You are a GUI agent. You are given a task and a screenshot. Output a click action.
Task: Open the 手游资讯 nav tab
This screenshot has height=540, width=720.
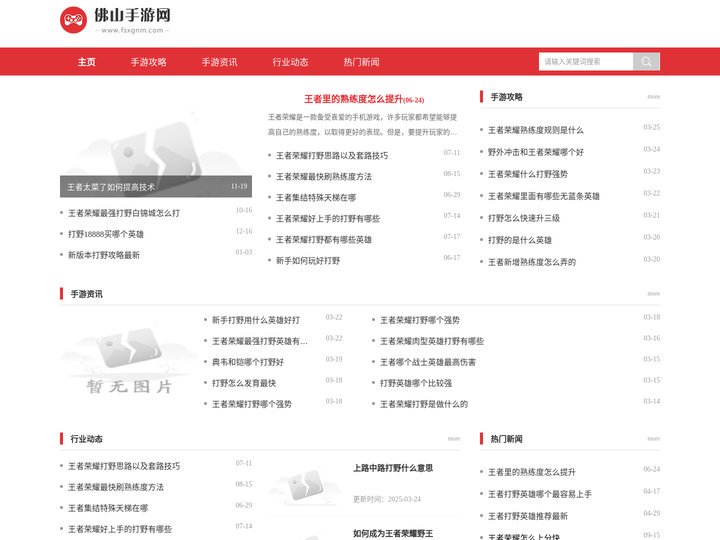coord(219,62)
